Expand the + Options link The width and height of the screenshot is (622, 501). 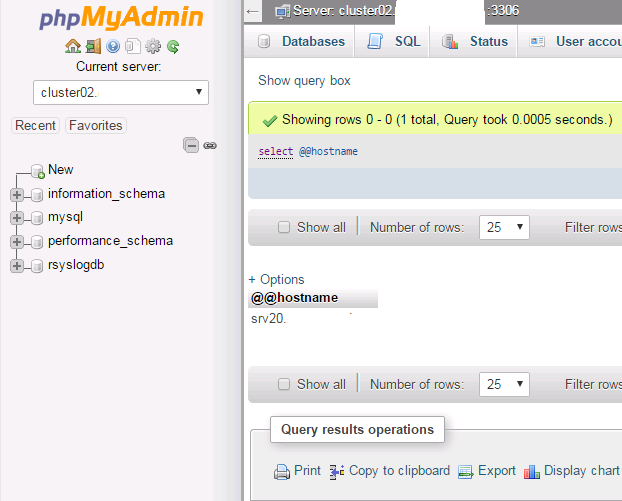(276, 279)
